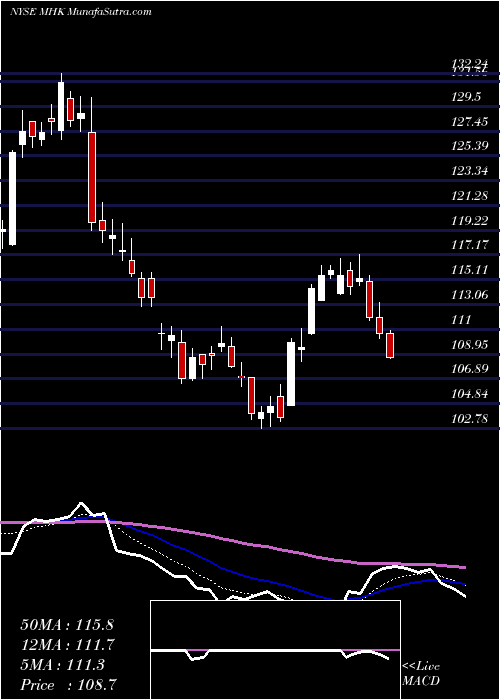The height and width of the screenshot is (700, 500).
Task: Click the 123.34 price axis label
Action: 468,171
